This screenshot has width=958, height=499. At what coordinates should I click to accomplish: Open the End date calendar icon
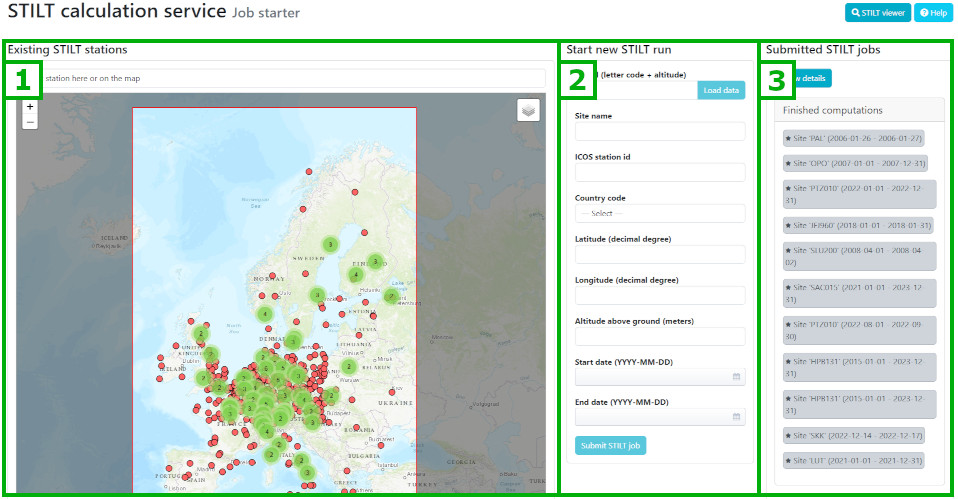coord(736,417)
